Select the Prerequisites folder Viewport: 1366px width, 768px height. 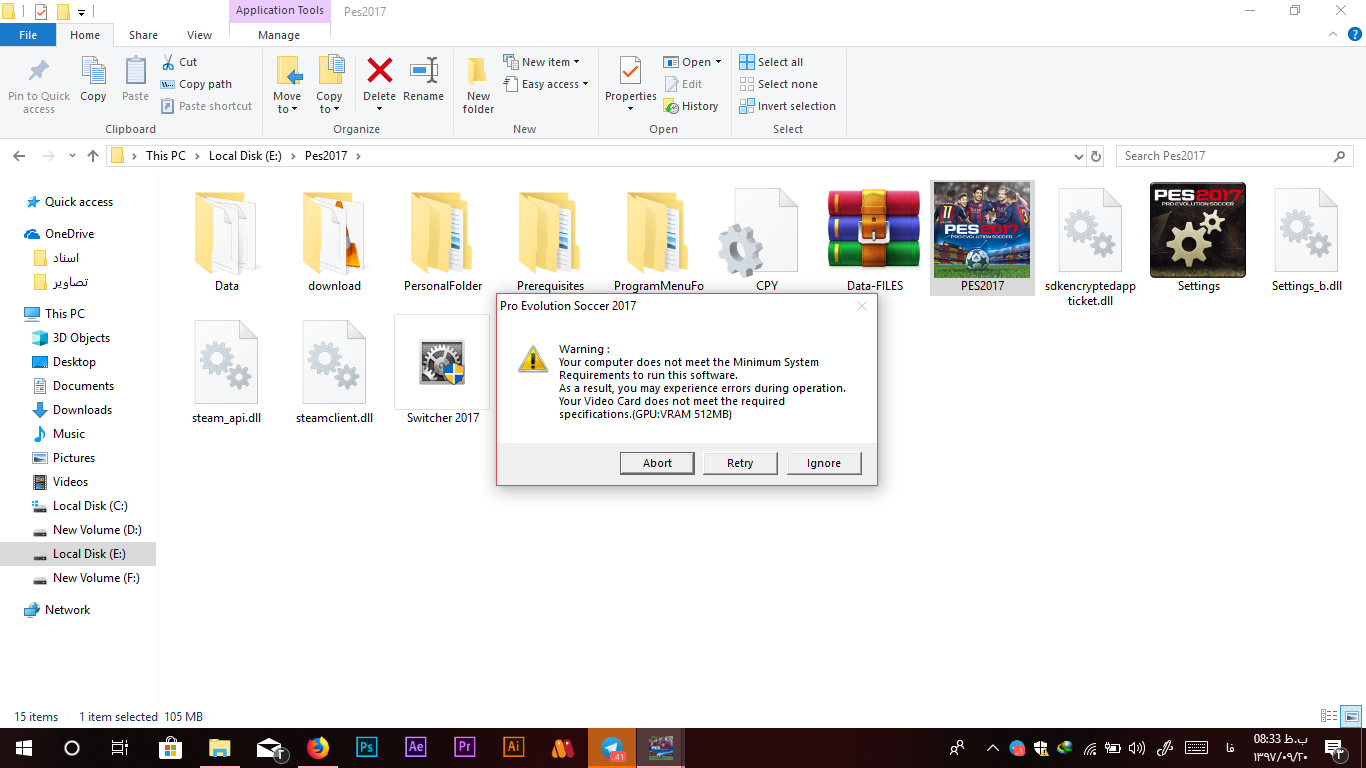pyautogui.click(x=550, y=240)
